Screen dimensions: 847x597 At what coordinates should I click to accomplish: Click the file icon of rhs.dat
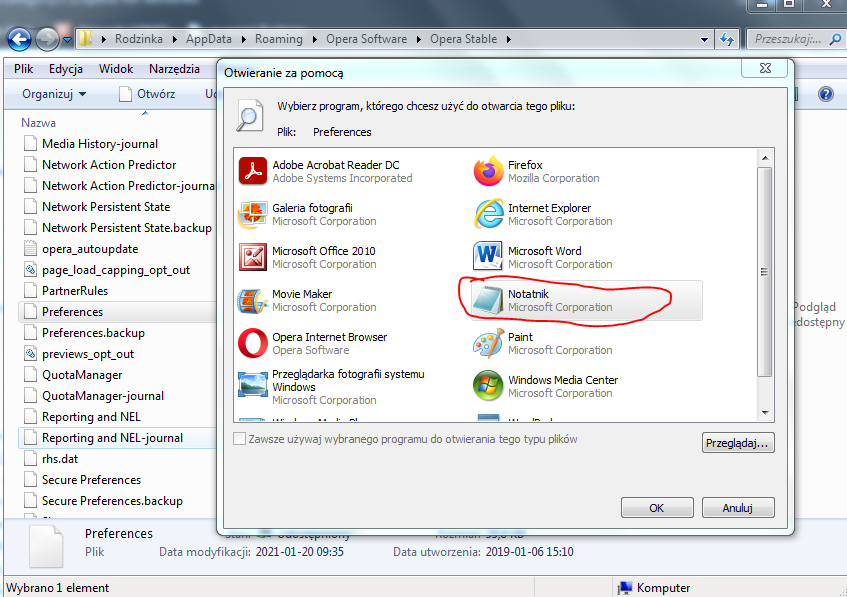[x=30, y=459]
